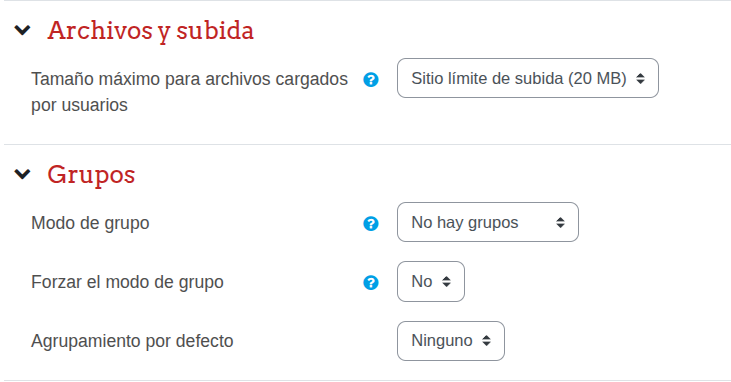The image size is (731, 382).
Task: Click the divider line above the Grupos section
Action: click(367, 145)
